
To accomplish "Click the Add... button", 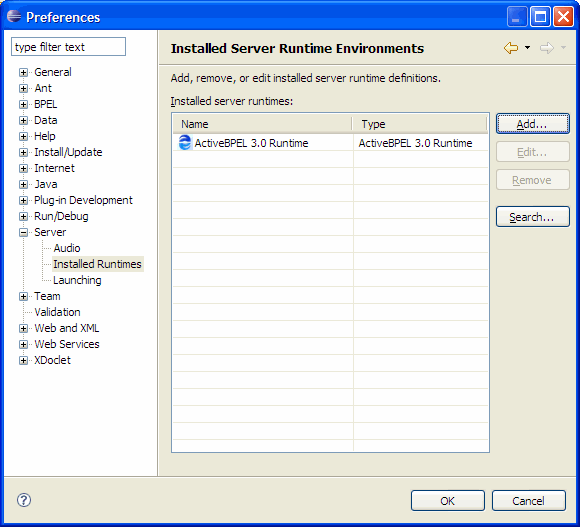I will pos(532,124).
